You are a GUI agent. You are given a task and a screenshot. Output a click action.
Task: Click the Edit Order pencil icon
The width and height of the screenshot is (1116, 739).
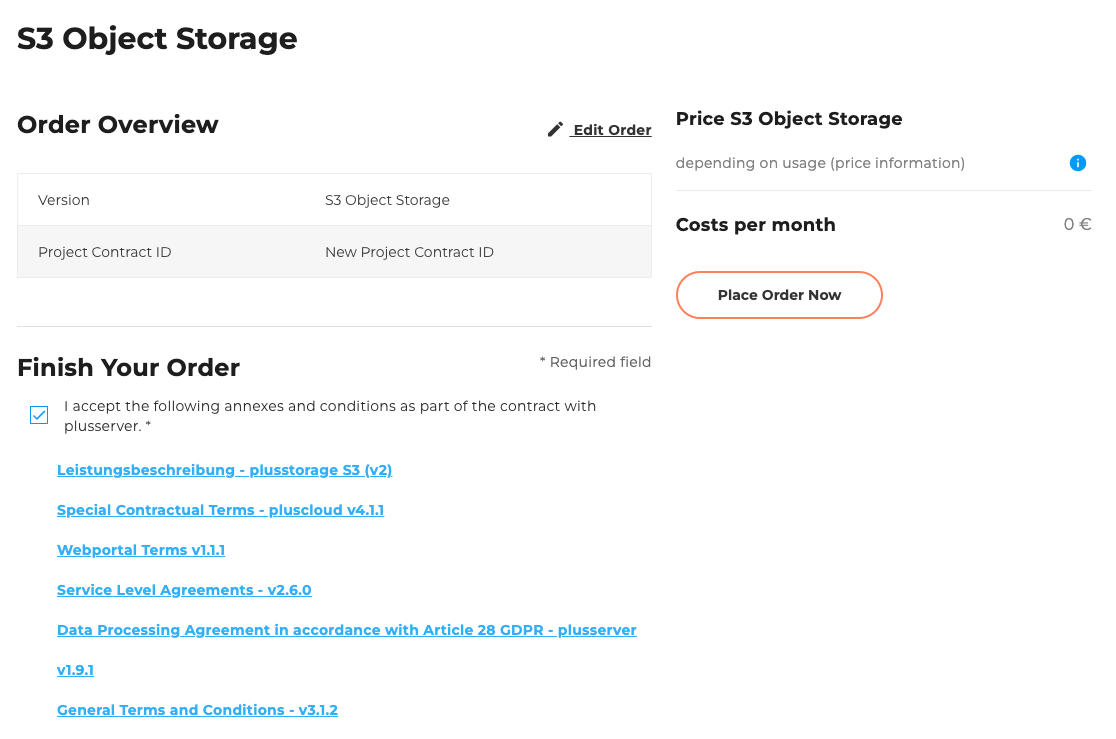(x=555, y=128)
